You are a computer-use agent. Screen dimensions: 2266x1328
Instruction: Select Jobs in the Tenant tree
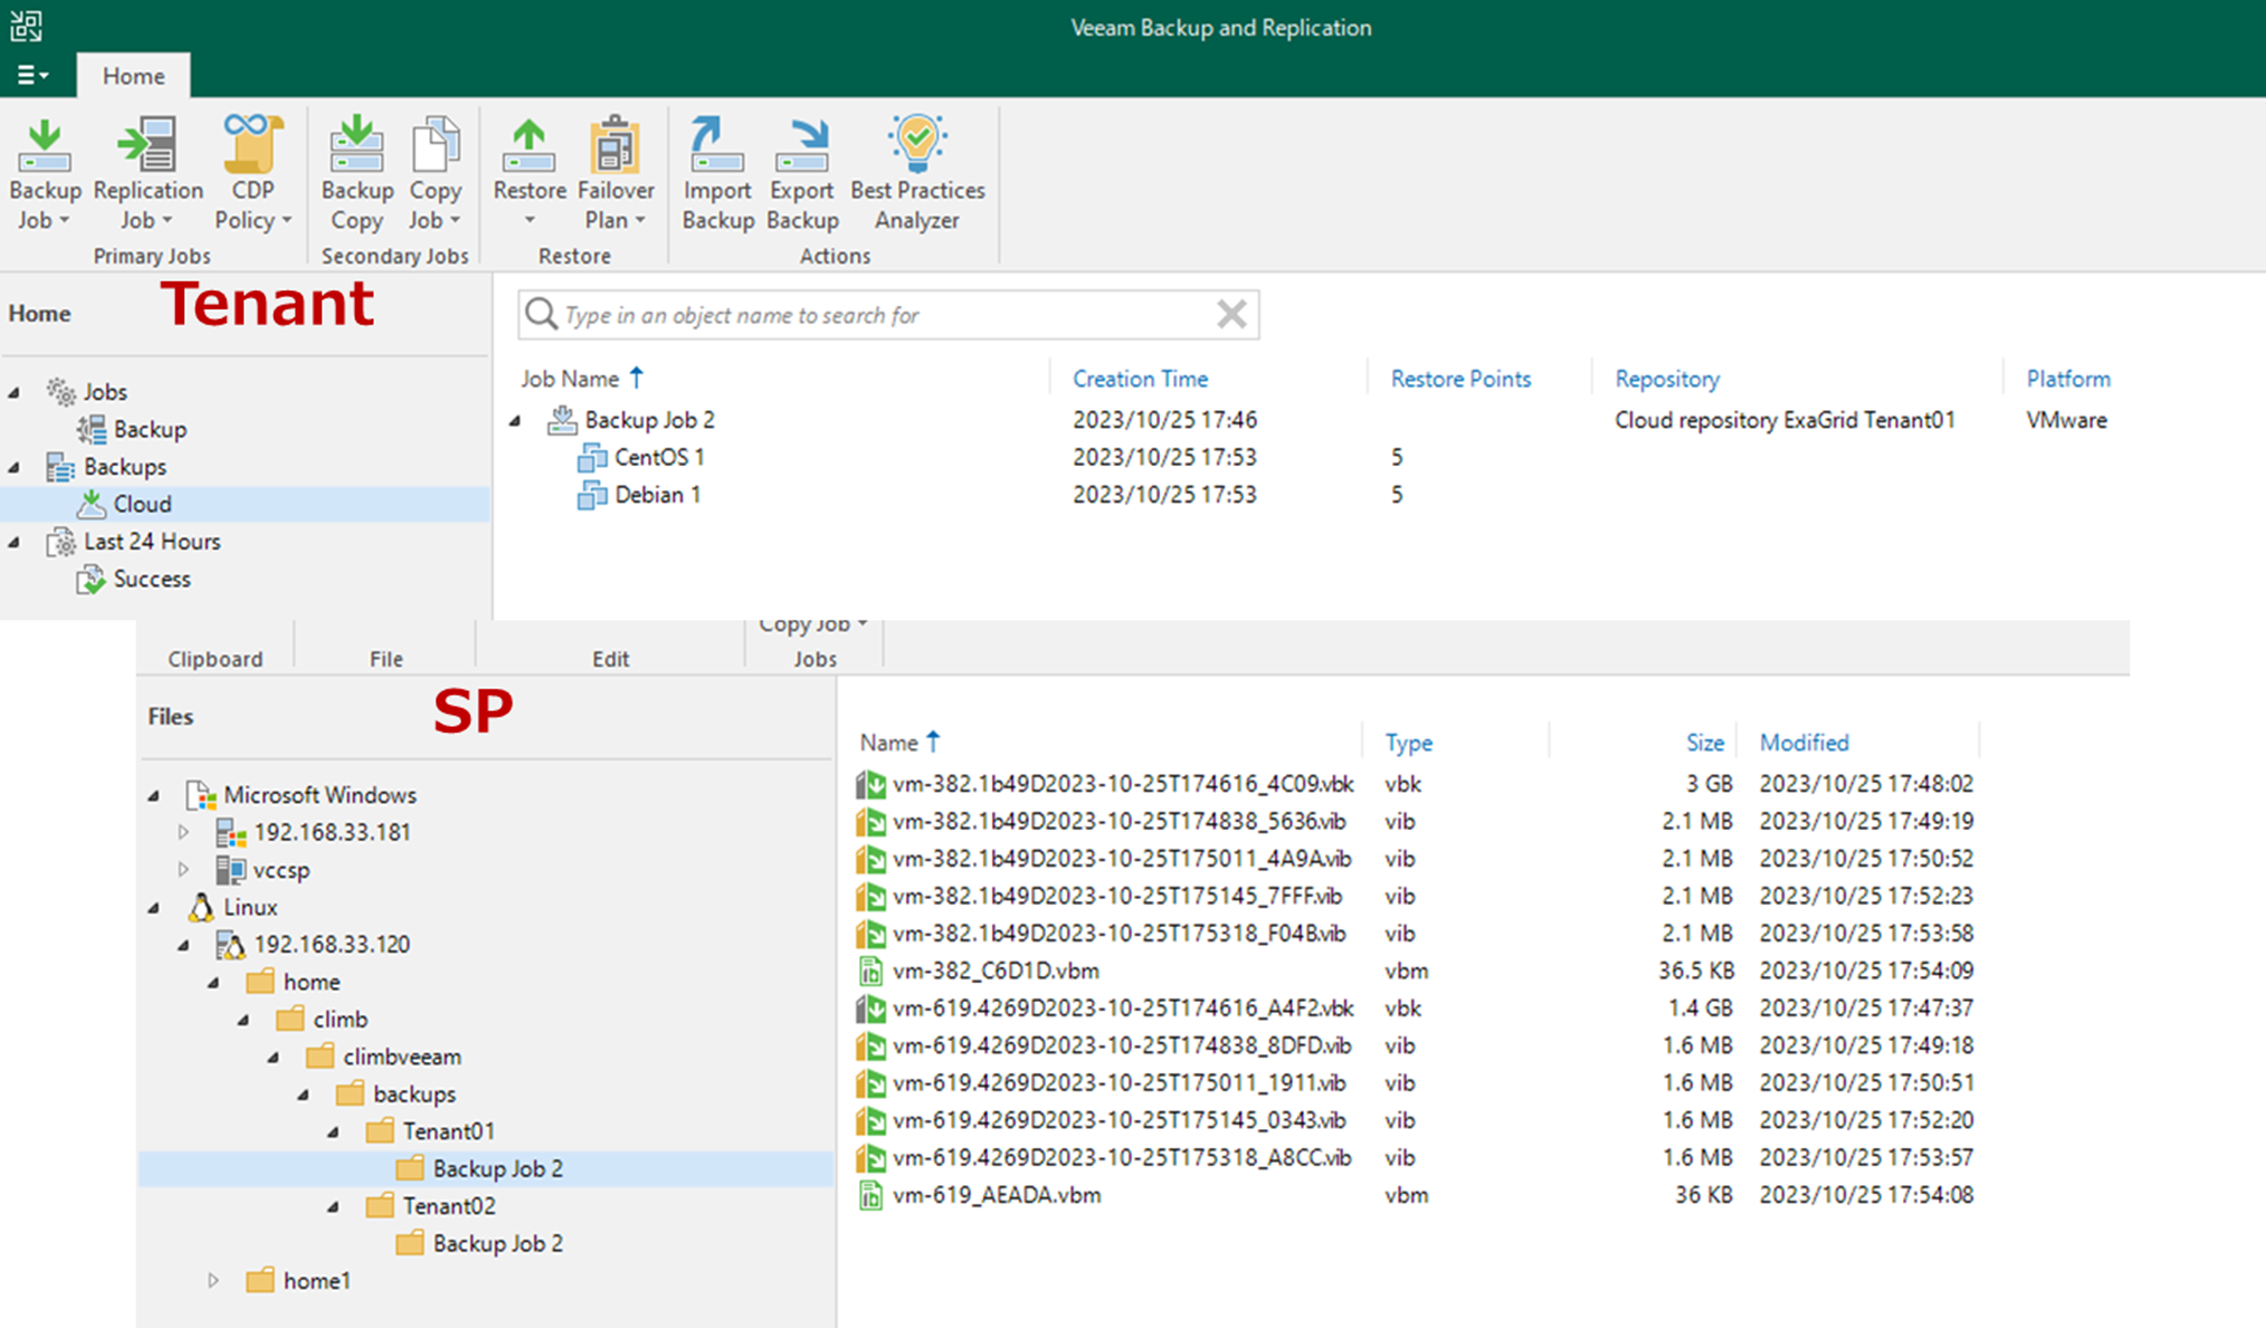point(105,392)
